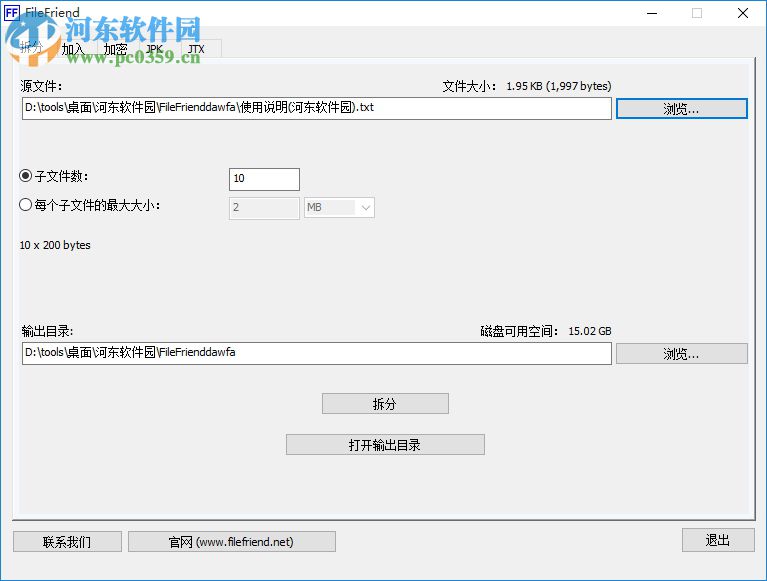Click the output directory path field

316,353
